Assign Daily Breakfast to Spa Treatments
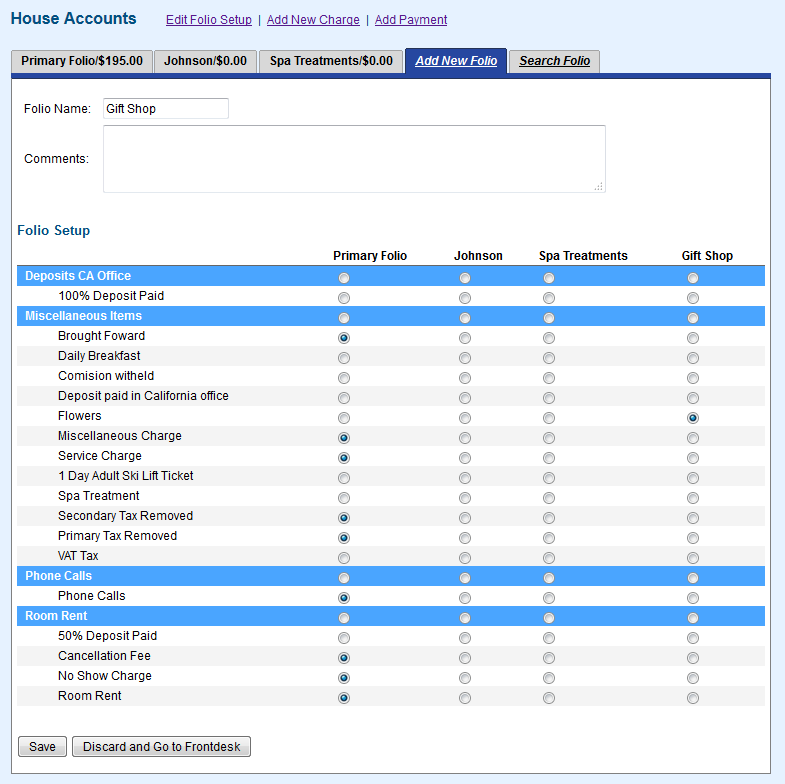Viewport: 785px width, 784px height. [549, 358]
